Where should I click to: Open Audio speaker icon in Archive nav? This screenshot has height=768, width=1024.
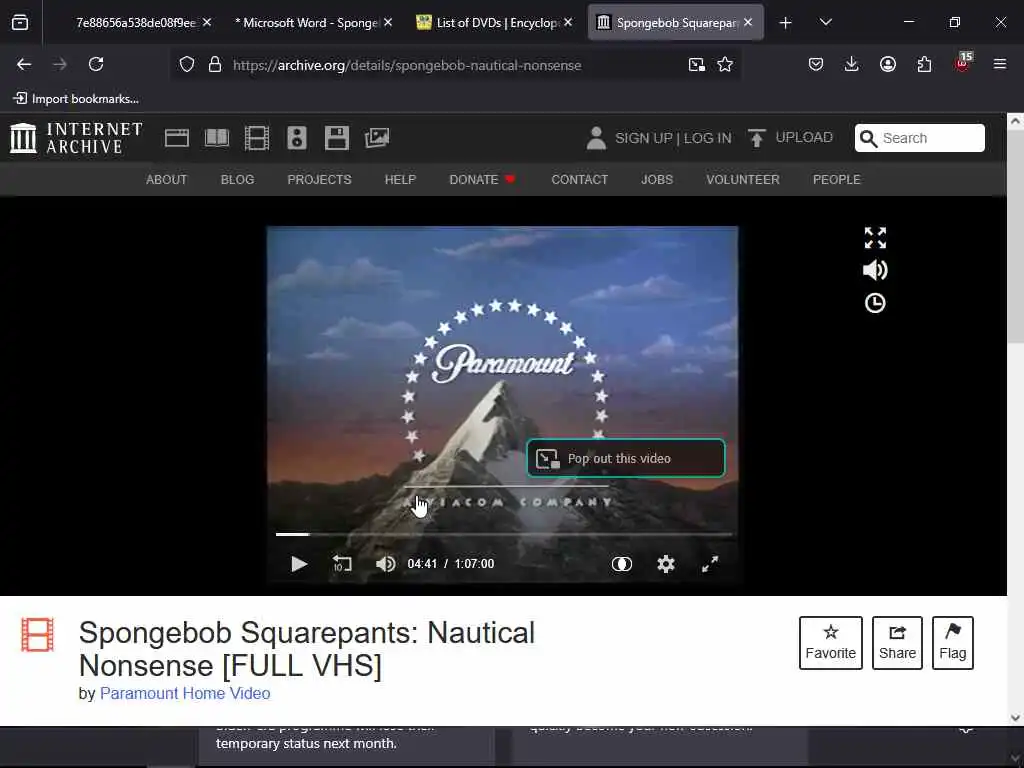tap(296, 138)
